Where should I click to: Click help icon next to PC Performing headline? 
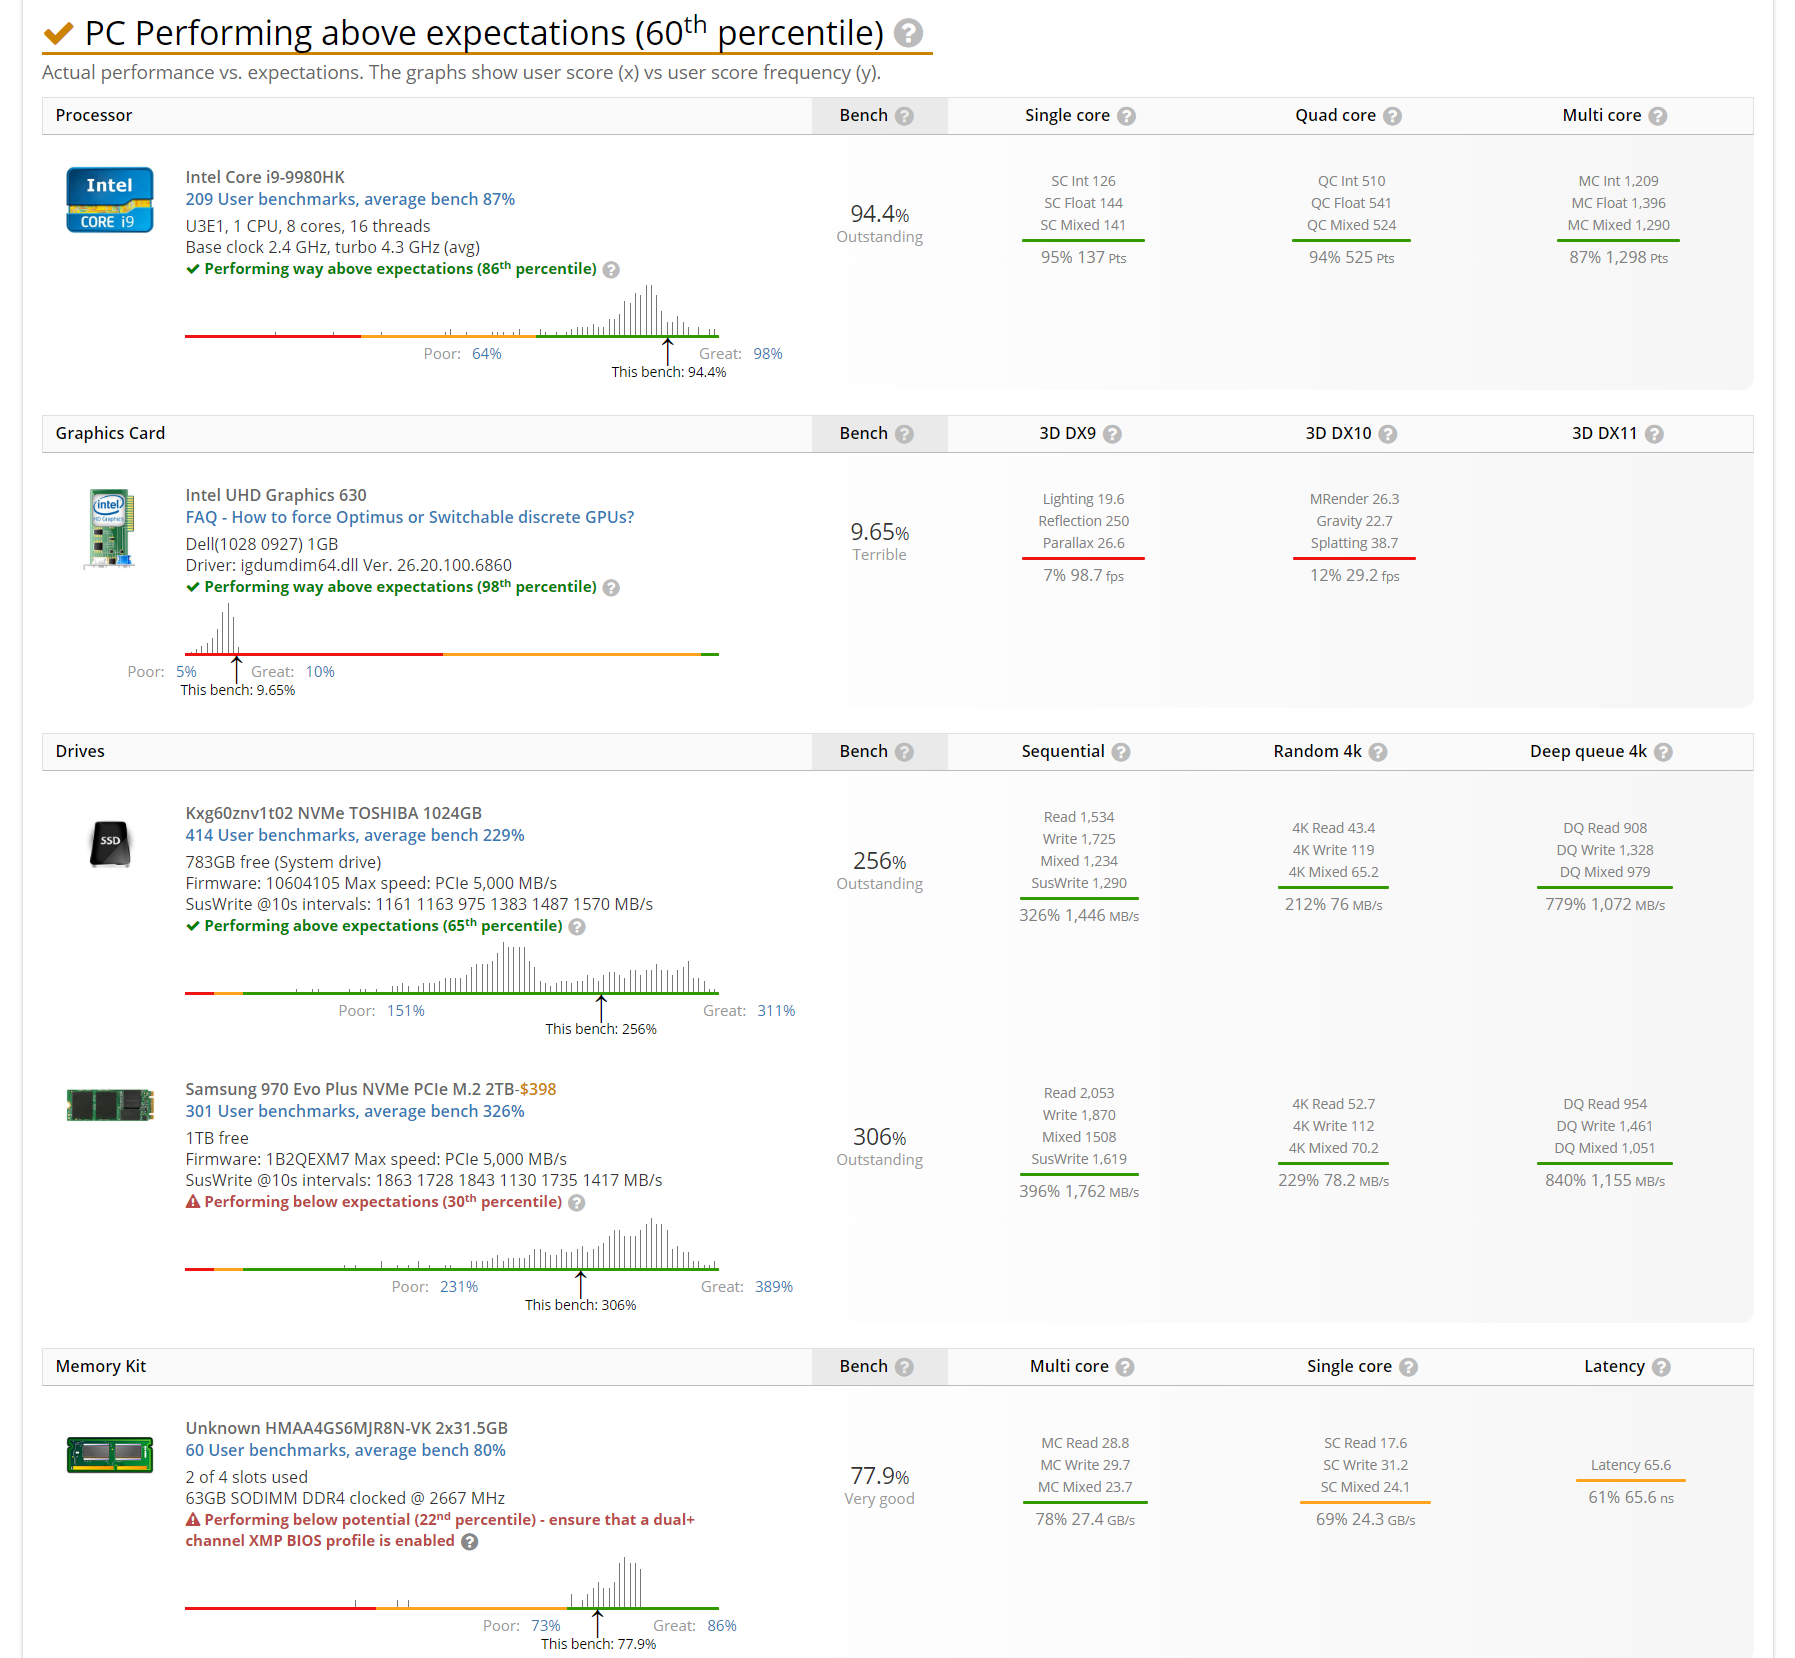908,33
